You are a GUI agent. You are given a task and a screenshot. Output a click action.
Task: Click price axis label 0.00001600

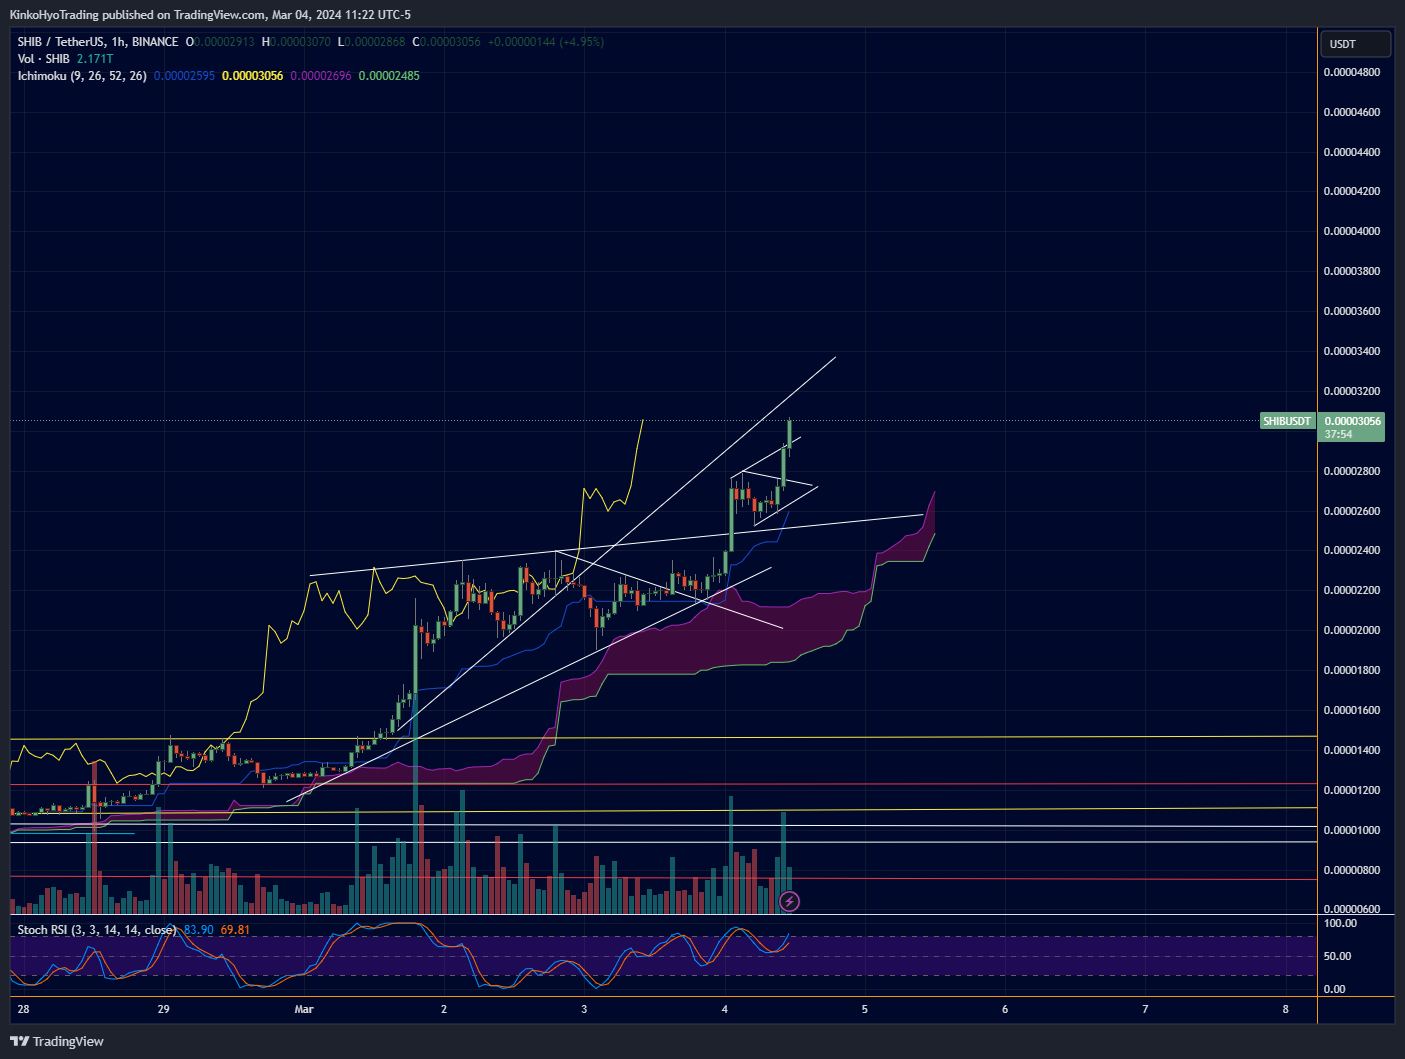click(1352, 710)
